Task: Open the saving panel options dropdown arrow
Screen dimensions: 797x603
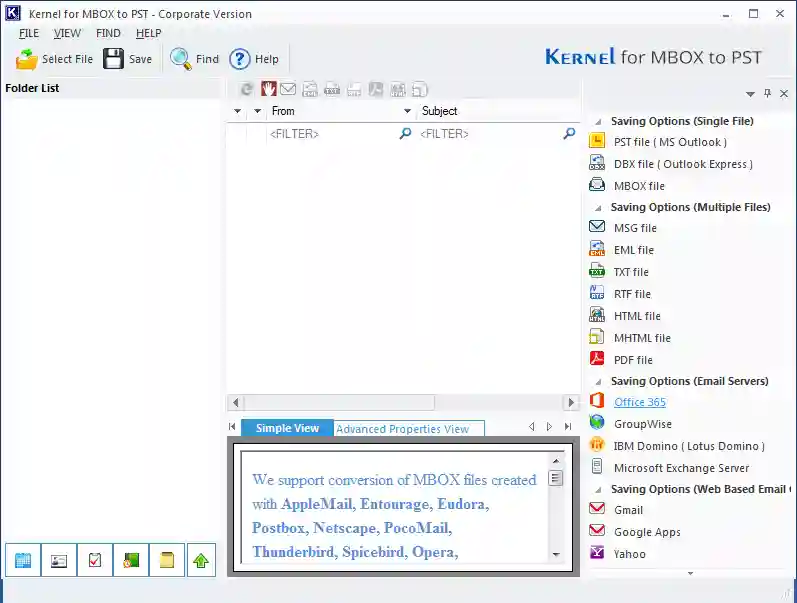Action: 750,94
